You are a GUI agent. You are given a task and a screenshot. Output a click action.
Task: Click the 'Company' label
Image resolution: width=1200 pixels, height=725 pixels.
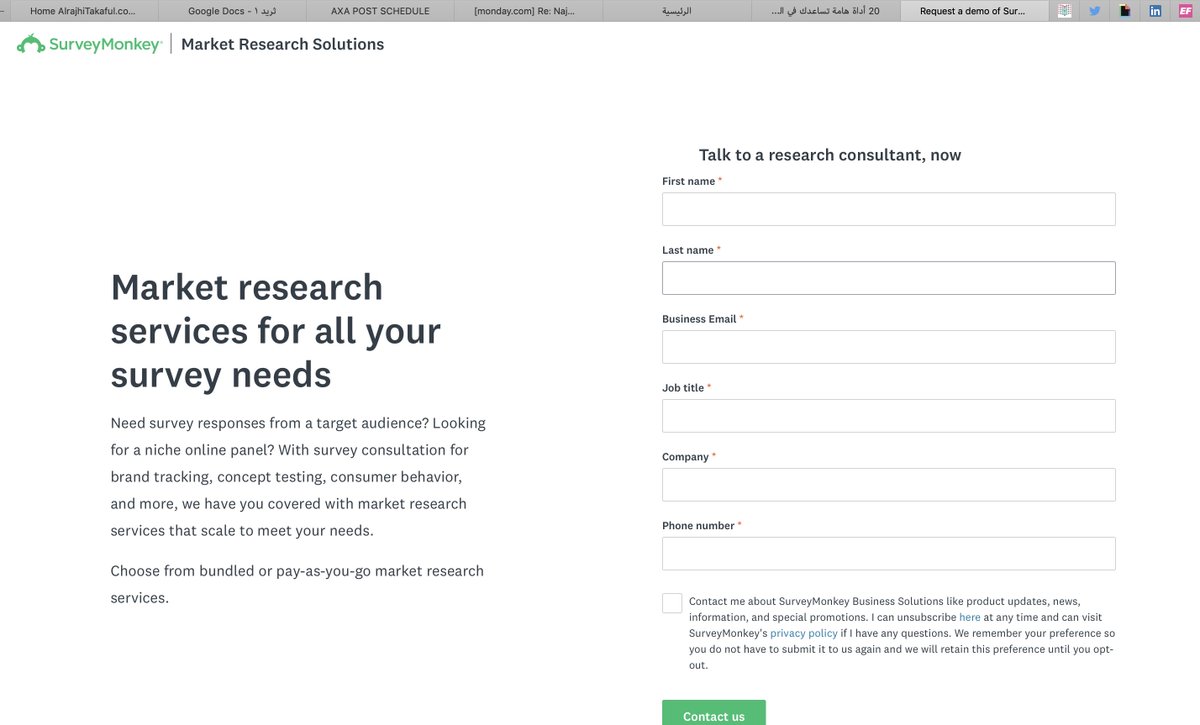click(x=685, y=457)
